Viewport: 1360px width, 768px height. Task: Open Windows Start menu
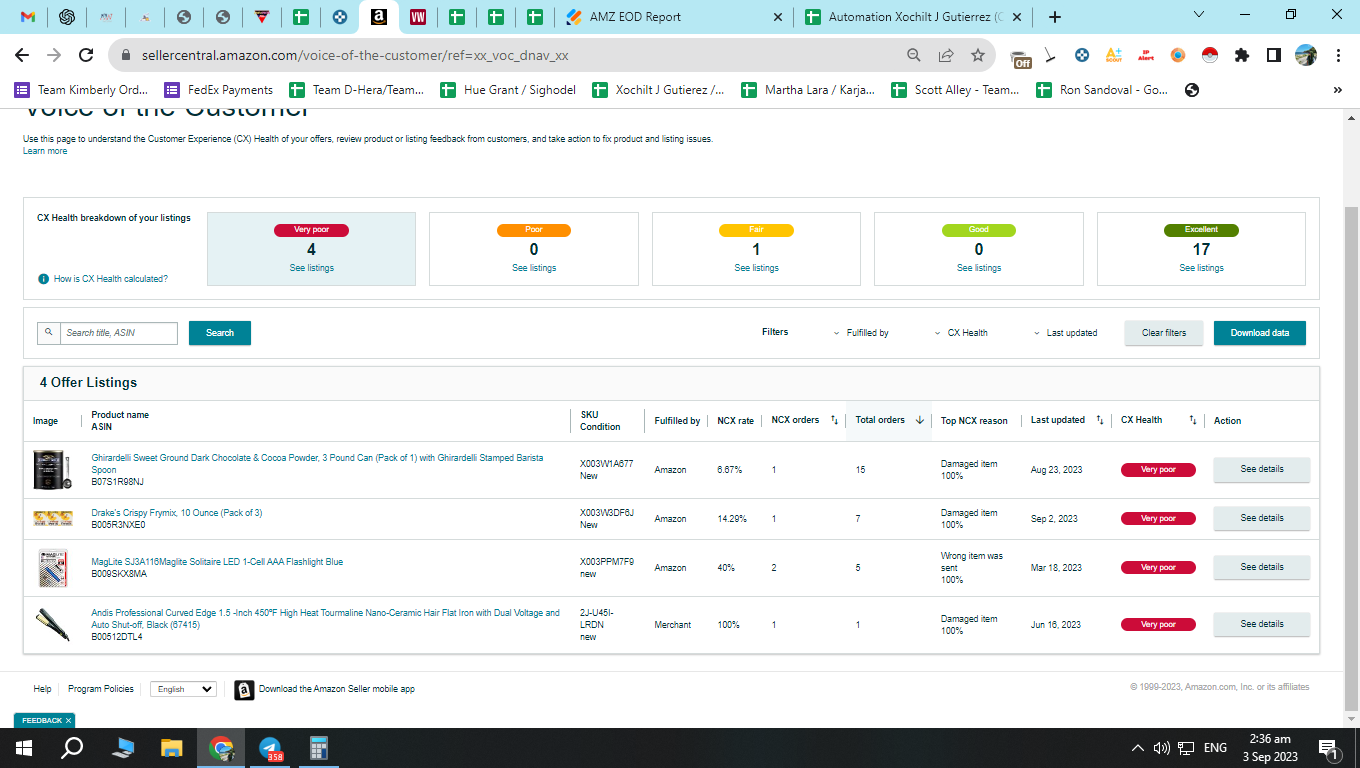pyautogui.click(x=24, y=747)
